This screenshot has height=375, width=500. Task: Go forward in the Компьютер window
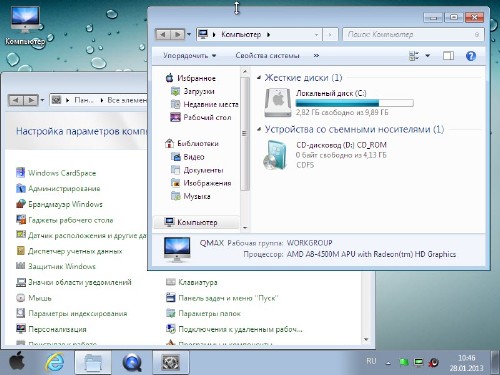178,34
